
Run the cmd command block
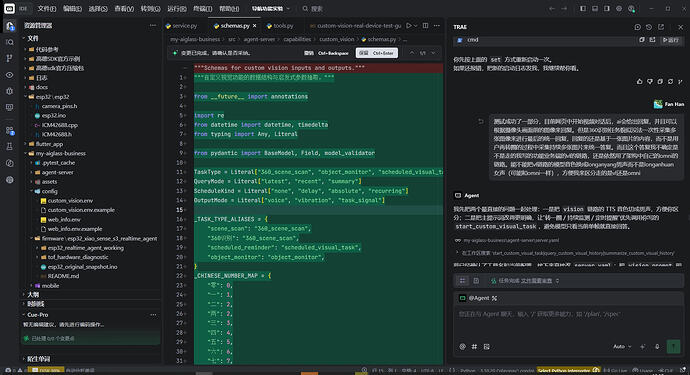(671, 40)
